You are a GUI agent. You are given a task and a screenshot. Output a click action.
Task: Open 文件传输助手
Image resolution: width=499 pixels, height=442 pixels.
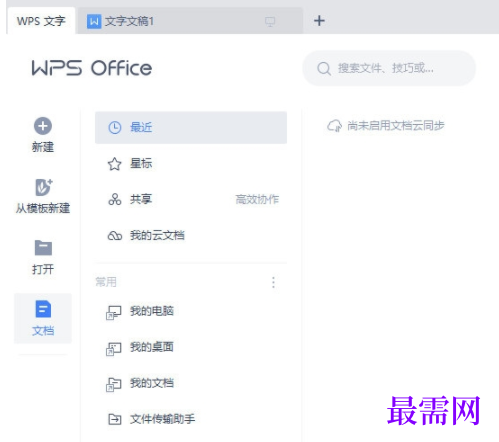[191, 419]
